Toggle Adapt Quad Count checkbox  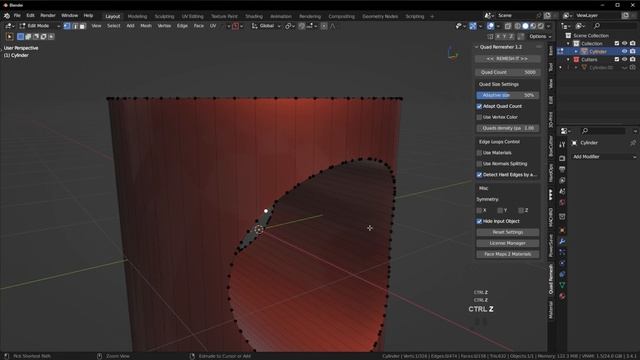(479, 107)
